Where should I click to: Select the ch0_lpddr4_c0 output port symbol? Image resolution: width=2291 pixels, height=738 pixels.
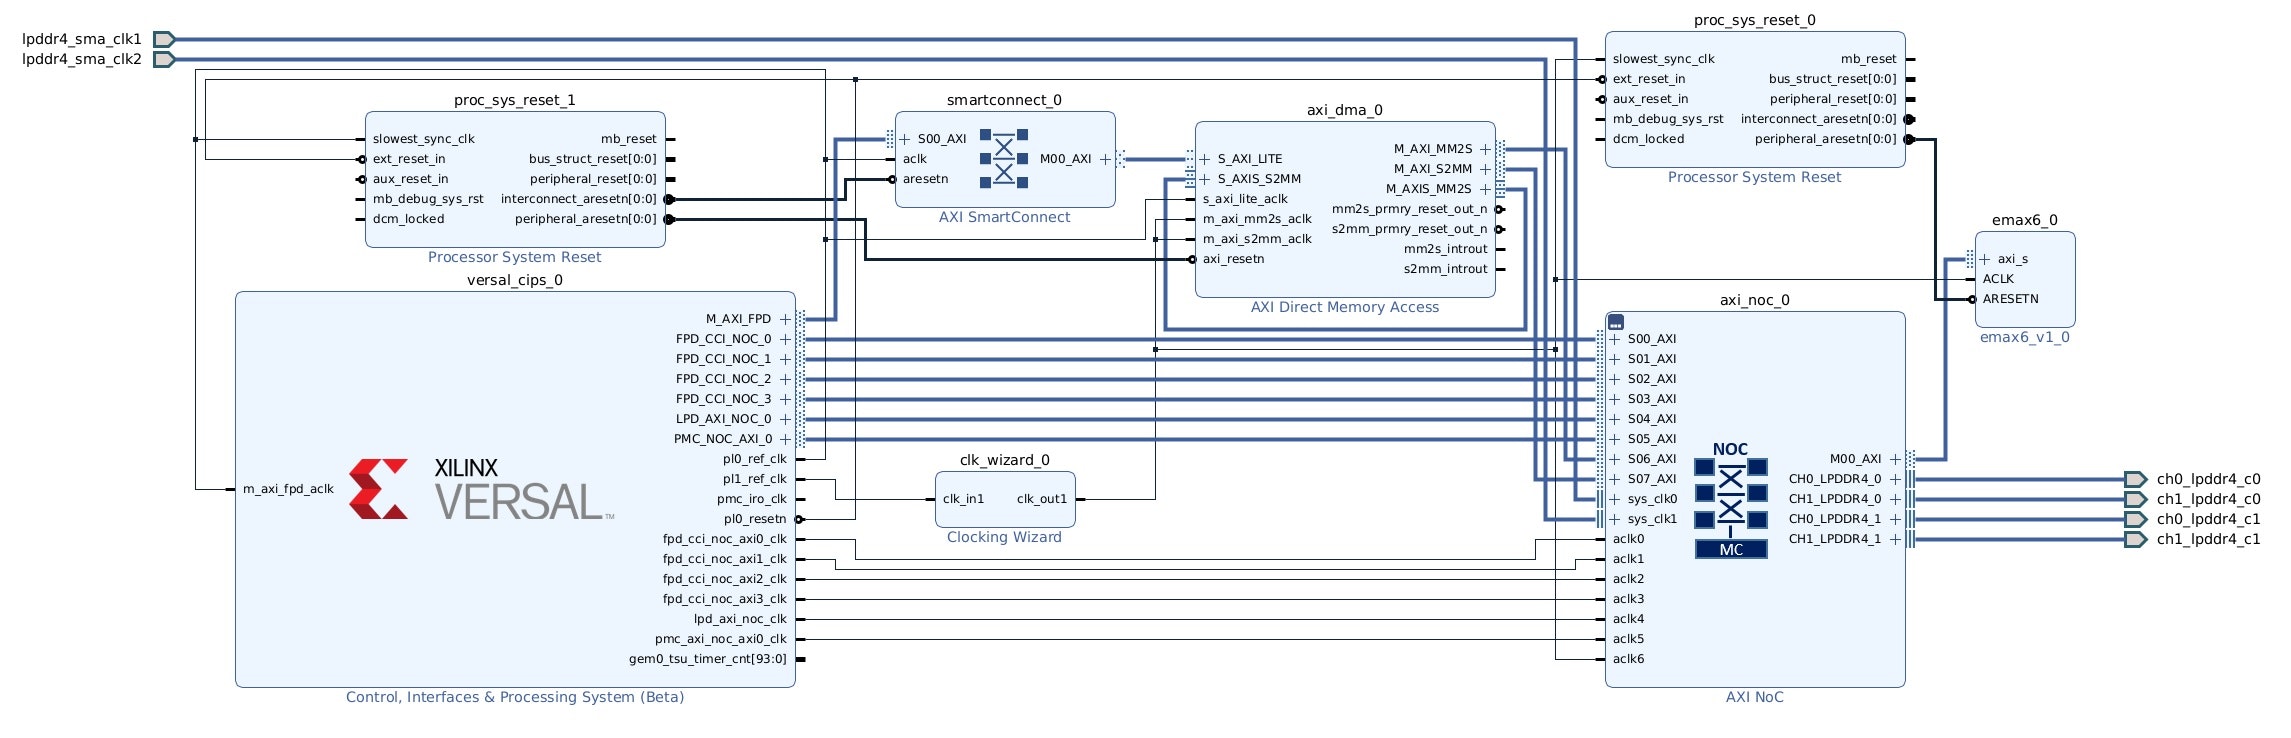point(2135,479)
